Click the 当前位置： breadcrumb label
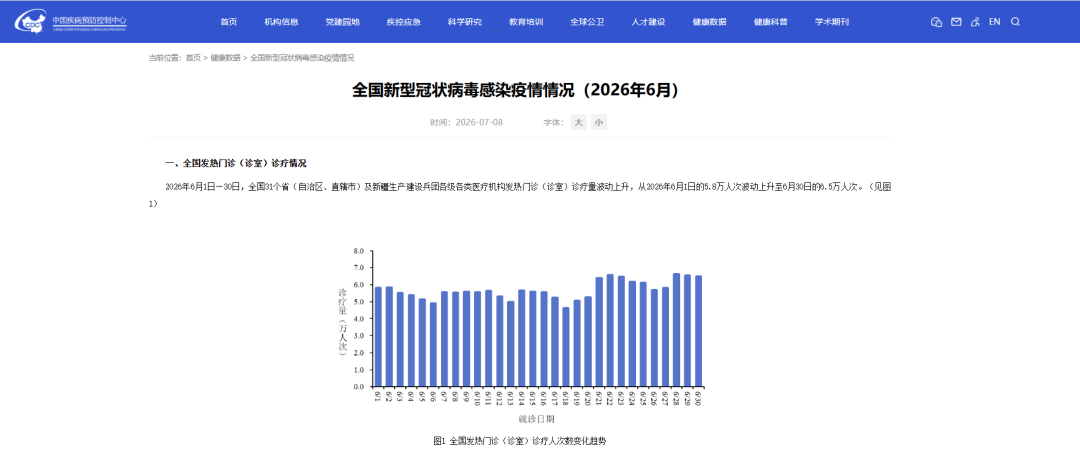This screenshot has width=1080, height=459. (166, 58)
